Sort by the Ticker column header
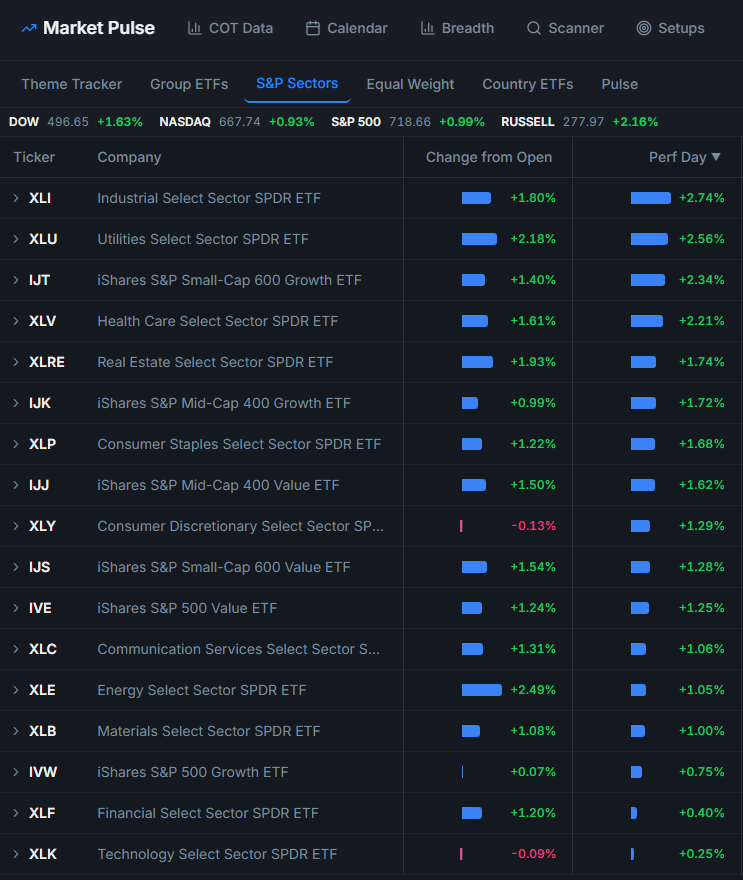Image resolution: width=743 pixels, height=880 pixels. point(34,157)
